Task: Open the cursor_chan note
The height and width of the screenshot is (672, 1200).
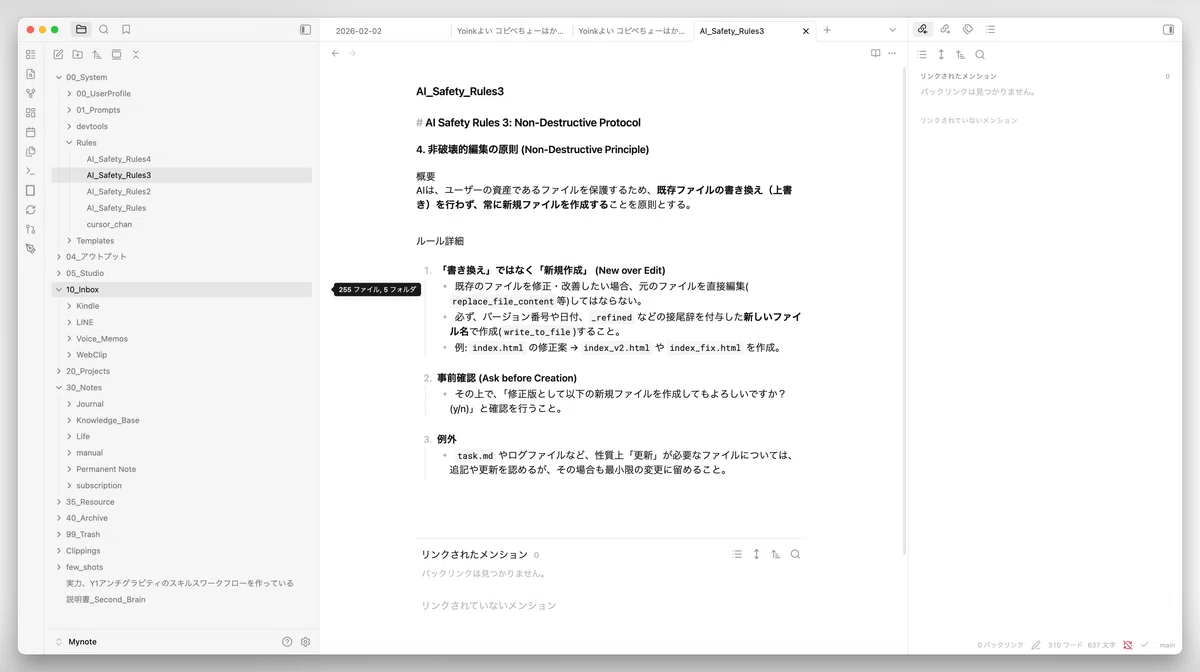Action: click(109, 224)
